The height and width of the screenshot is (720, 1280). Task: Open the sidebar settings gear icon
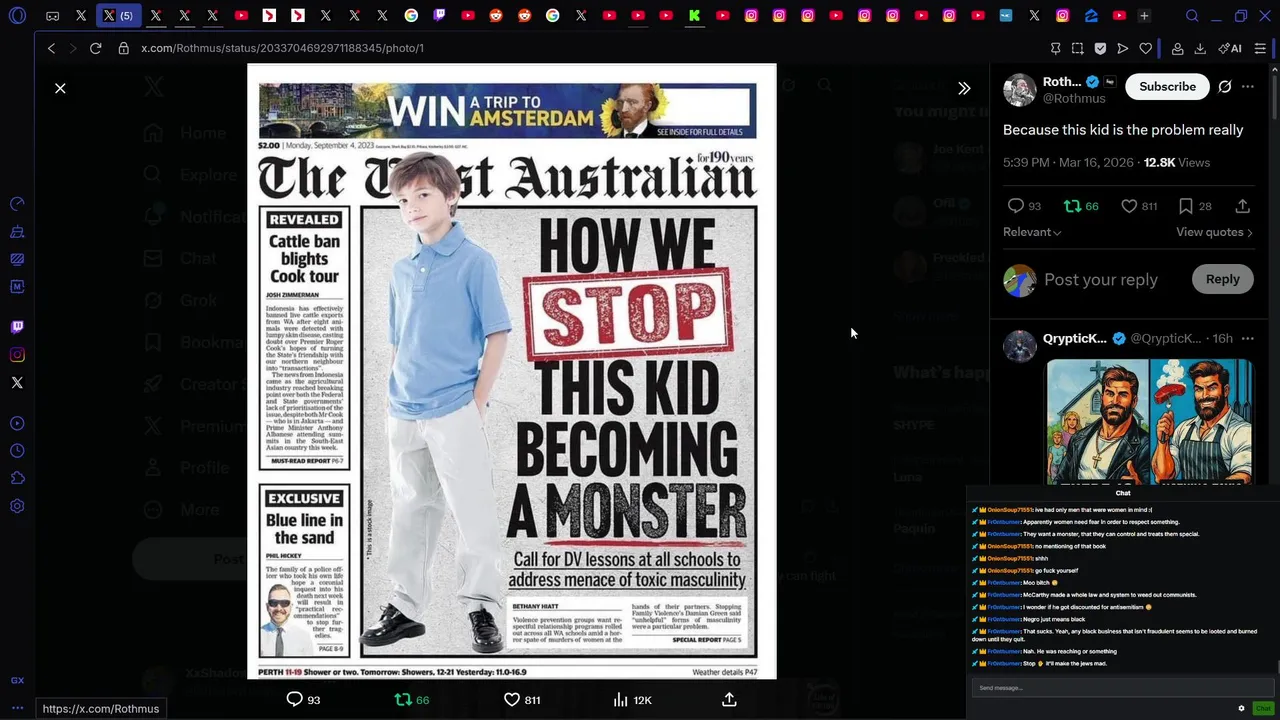17,506
